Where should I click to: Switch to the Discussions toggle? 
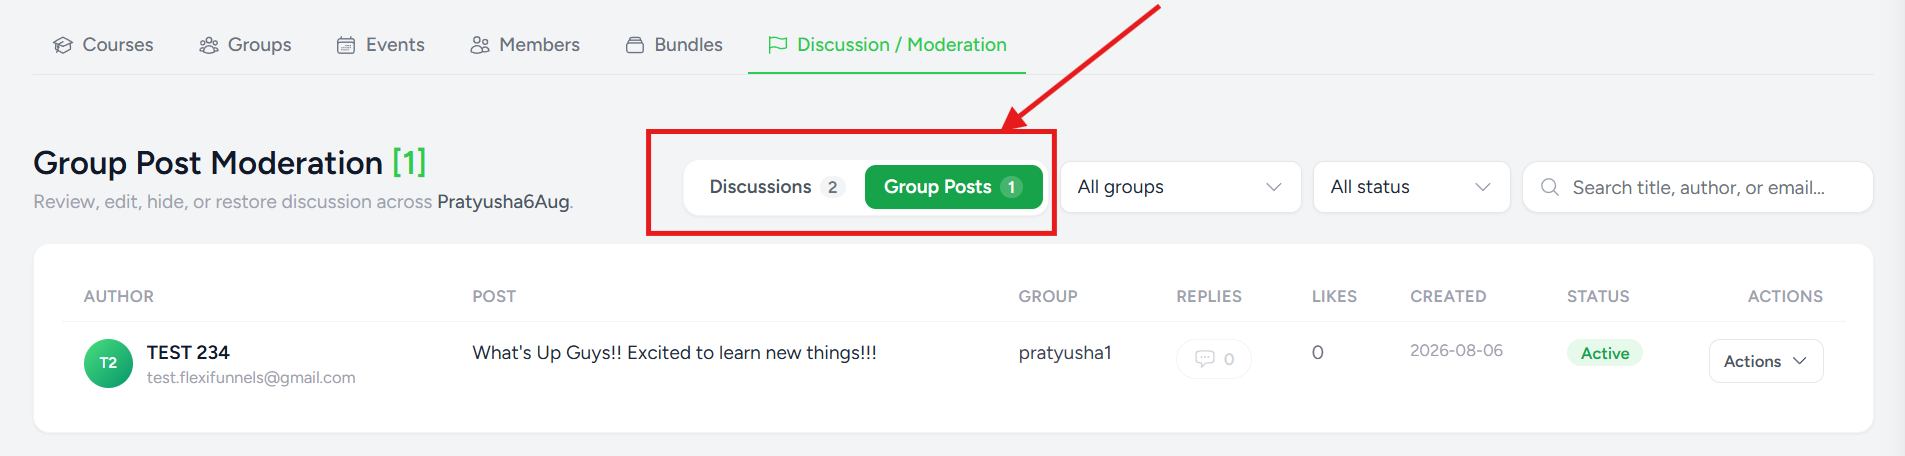point(777,187)
